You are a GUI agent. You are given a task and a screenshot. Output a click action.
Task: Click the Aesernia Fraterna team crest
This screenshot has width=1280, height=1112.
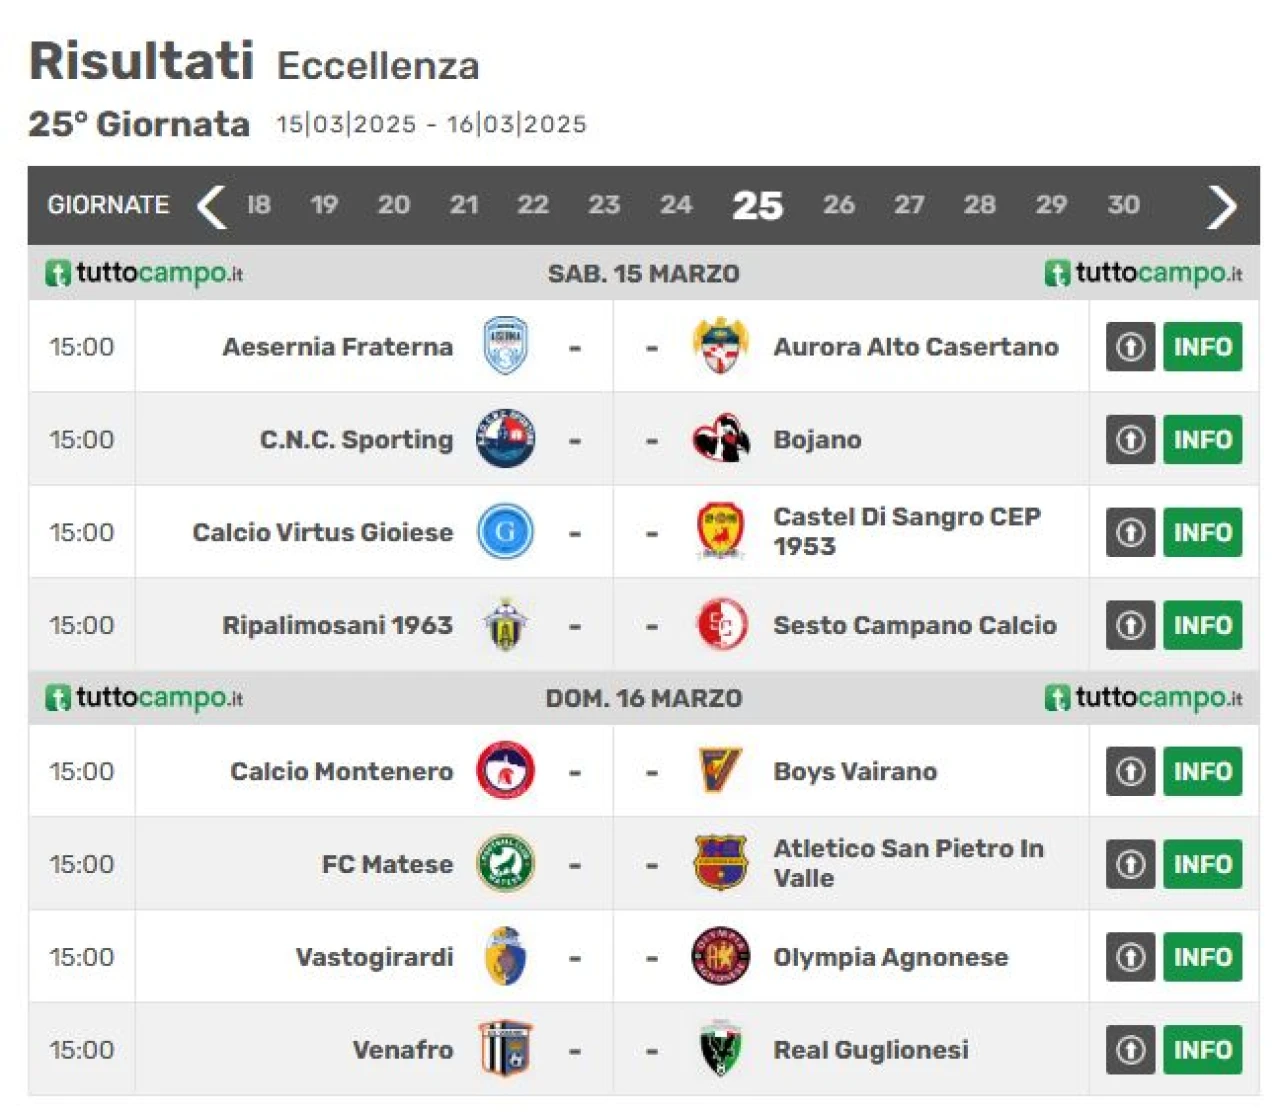505,347
